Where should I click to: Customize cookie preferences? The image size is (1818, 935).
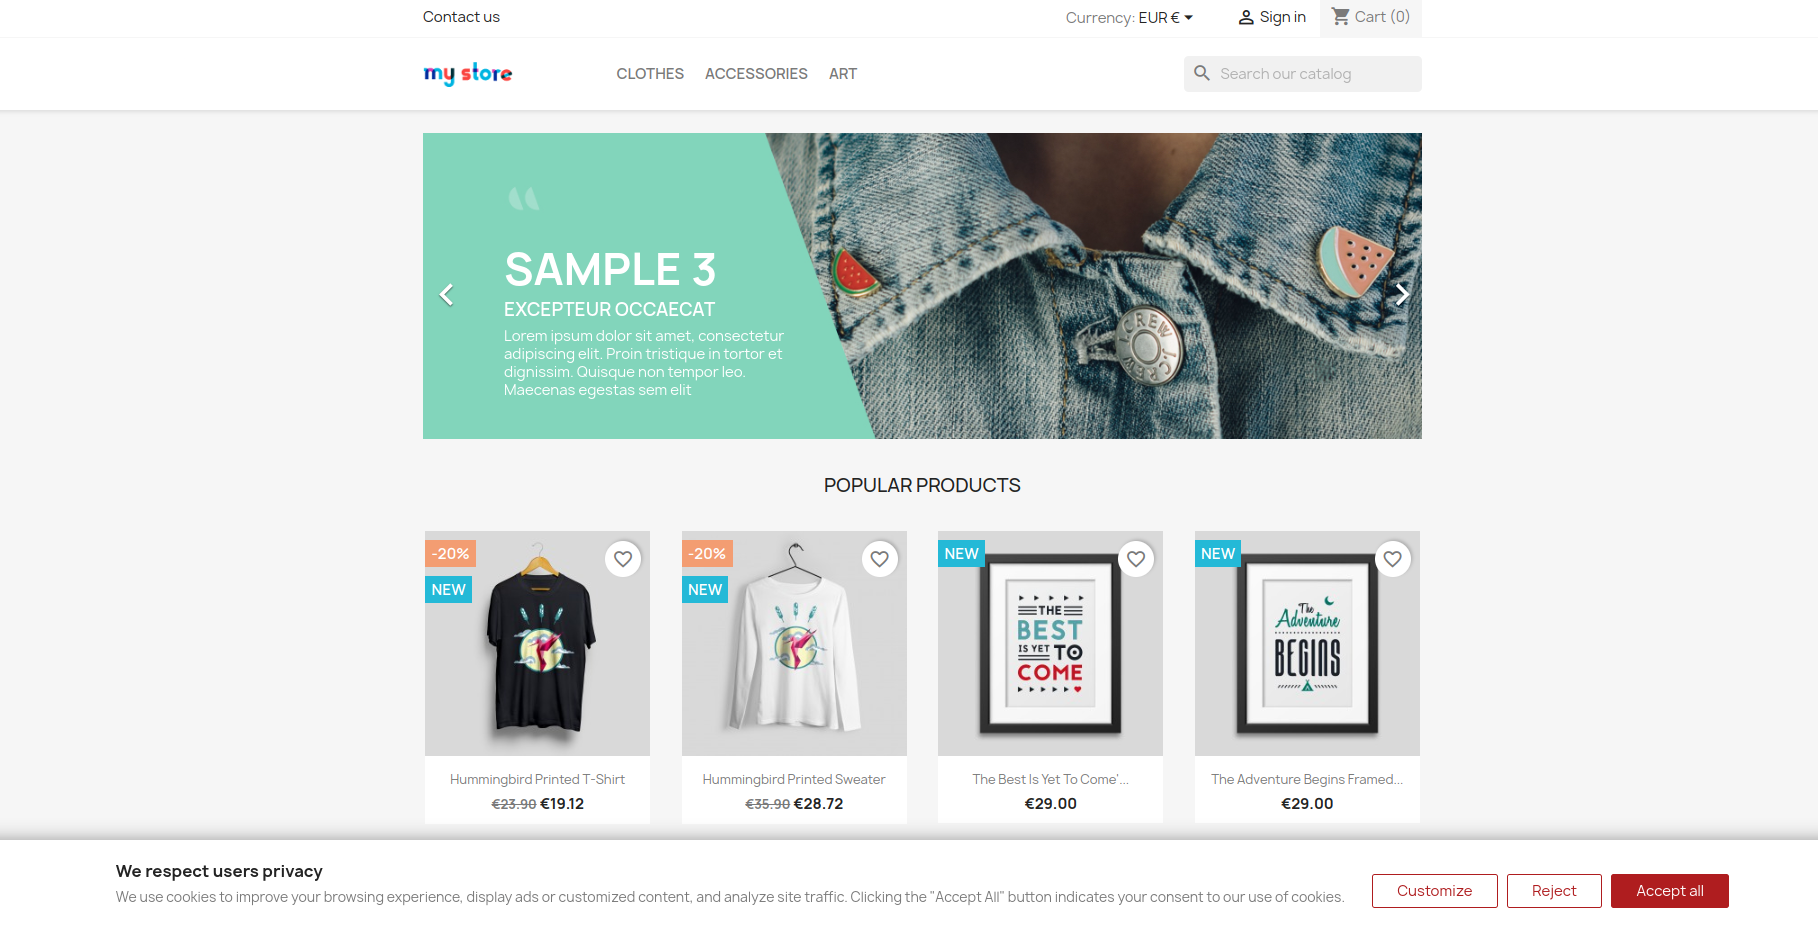1435,891
